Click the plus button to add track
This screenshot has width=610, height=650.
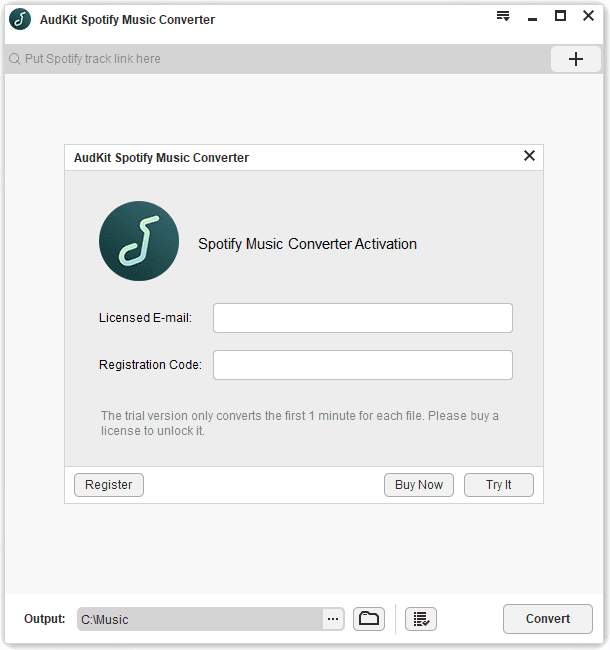(x=576, y=59)
